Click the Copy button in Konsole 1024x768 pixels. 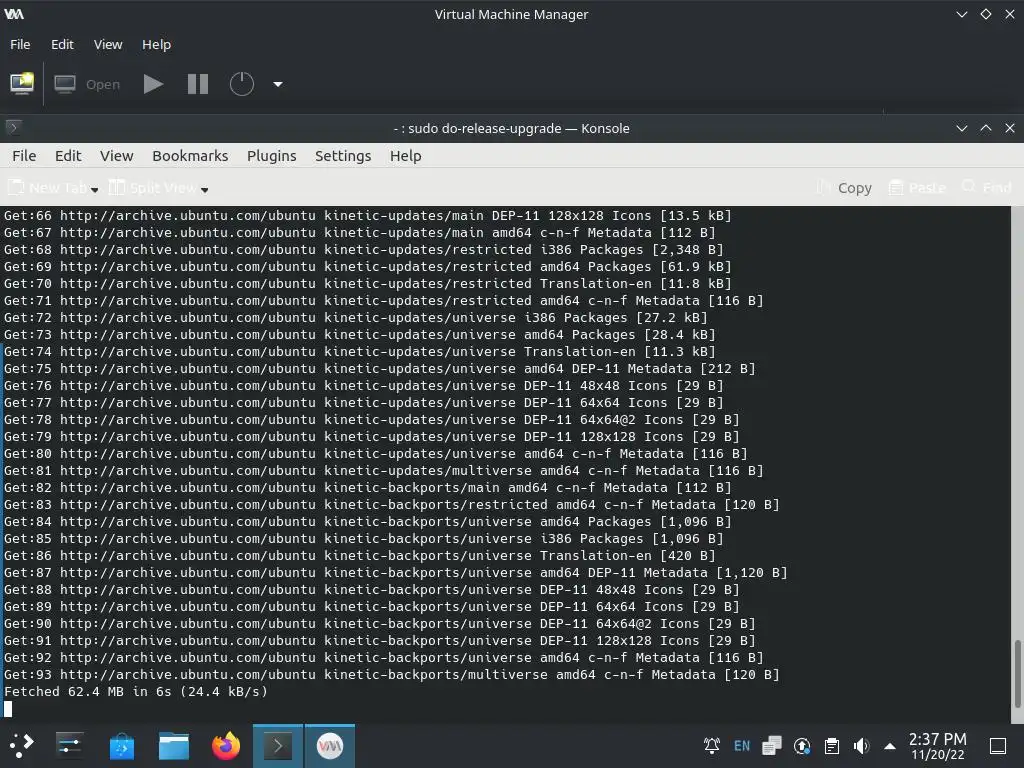(843, 188)
